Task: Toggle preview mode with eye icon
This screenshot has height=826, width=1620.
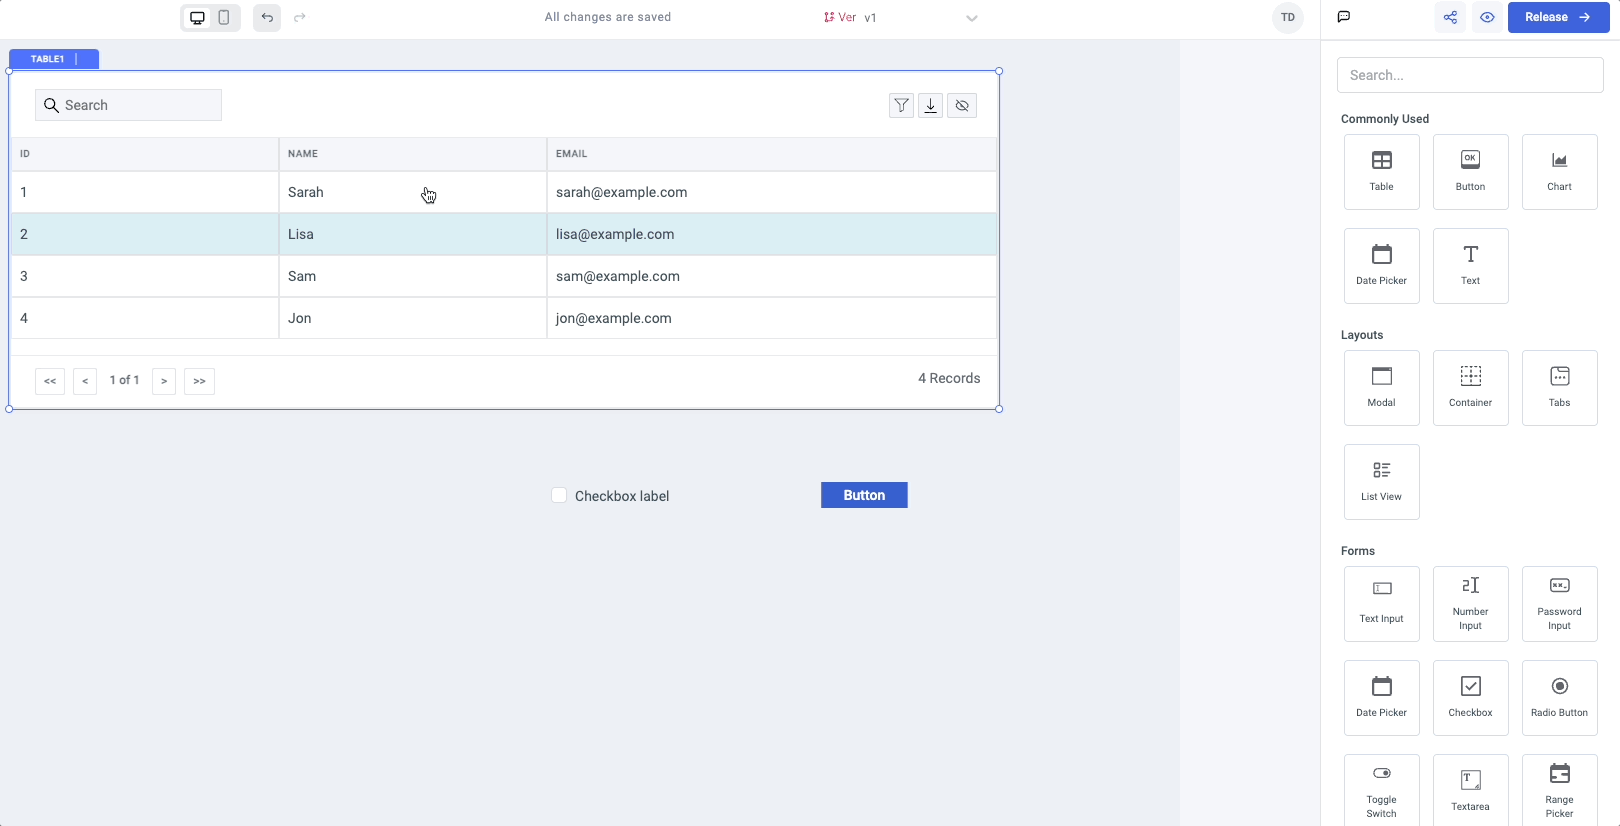Action: [1488, 18]
